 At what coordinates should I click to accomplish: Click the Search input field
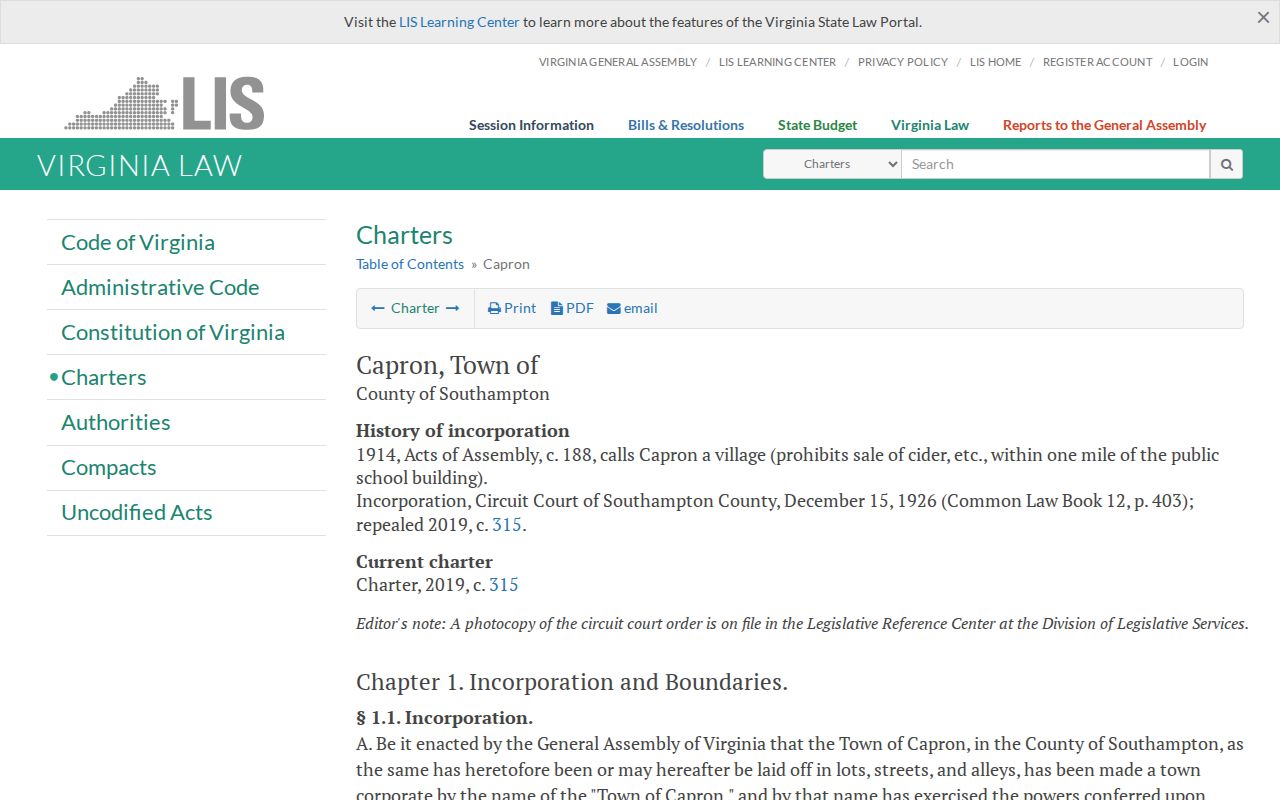1056,164
